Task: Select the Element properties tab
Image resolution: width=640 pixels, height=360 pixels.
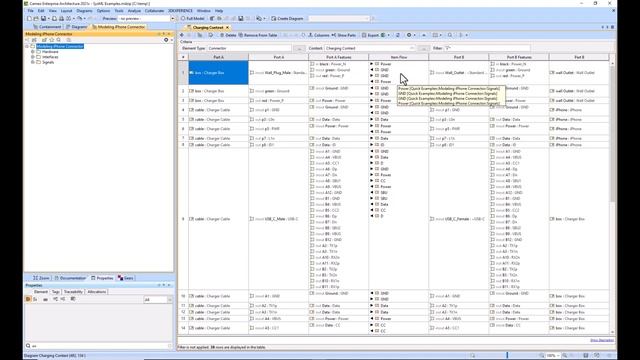Action: coord(40,292)
